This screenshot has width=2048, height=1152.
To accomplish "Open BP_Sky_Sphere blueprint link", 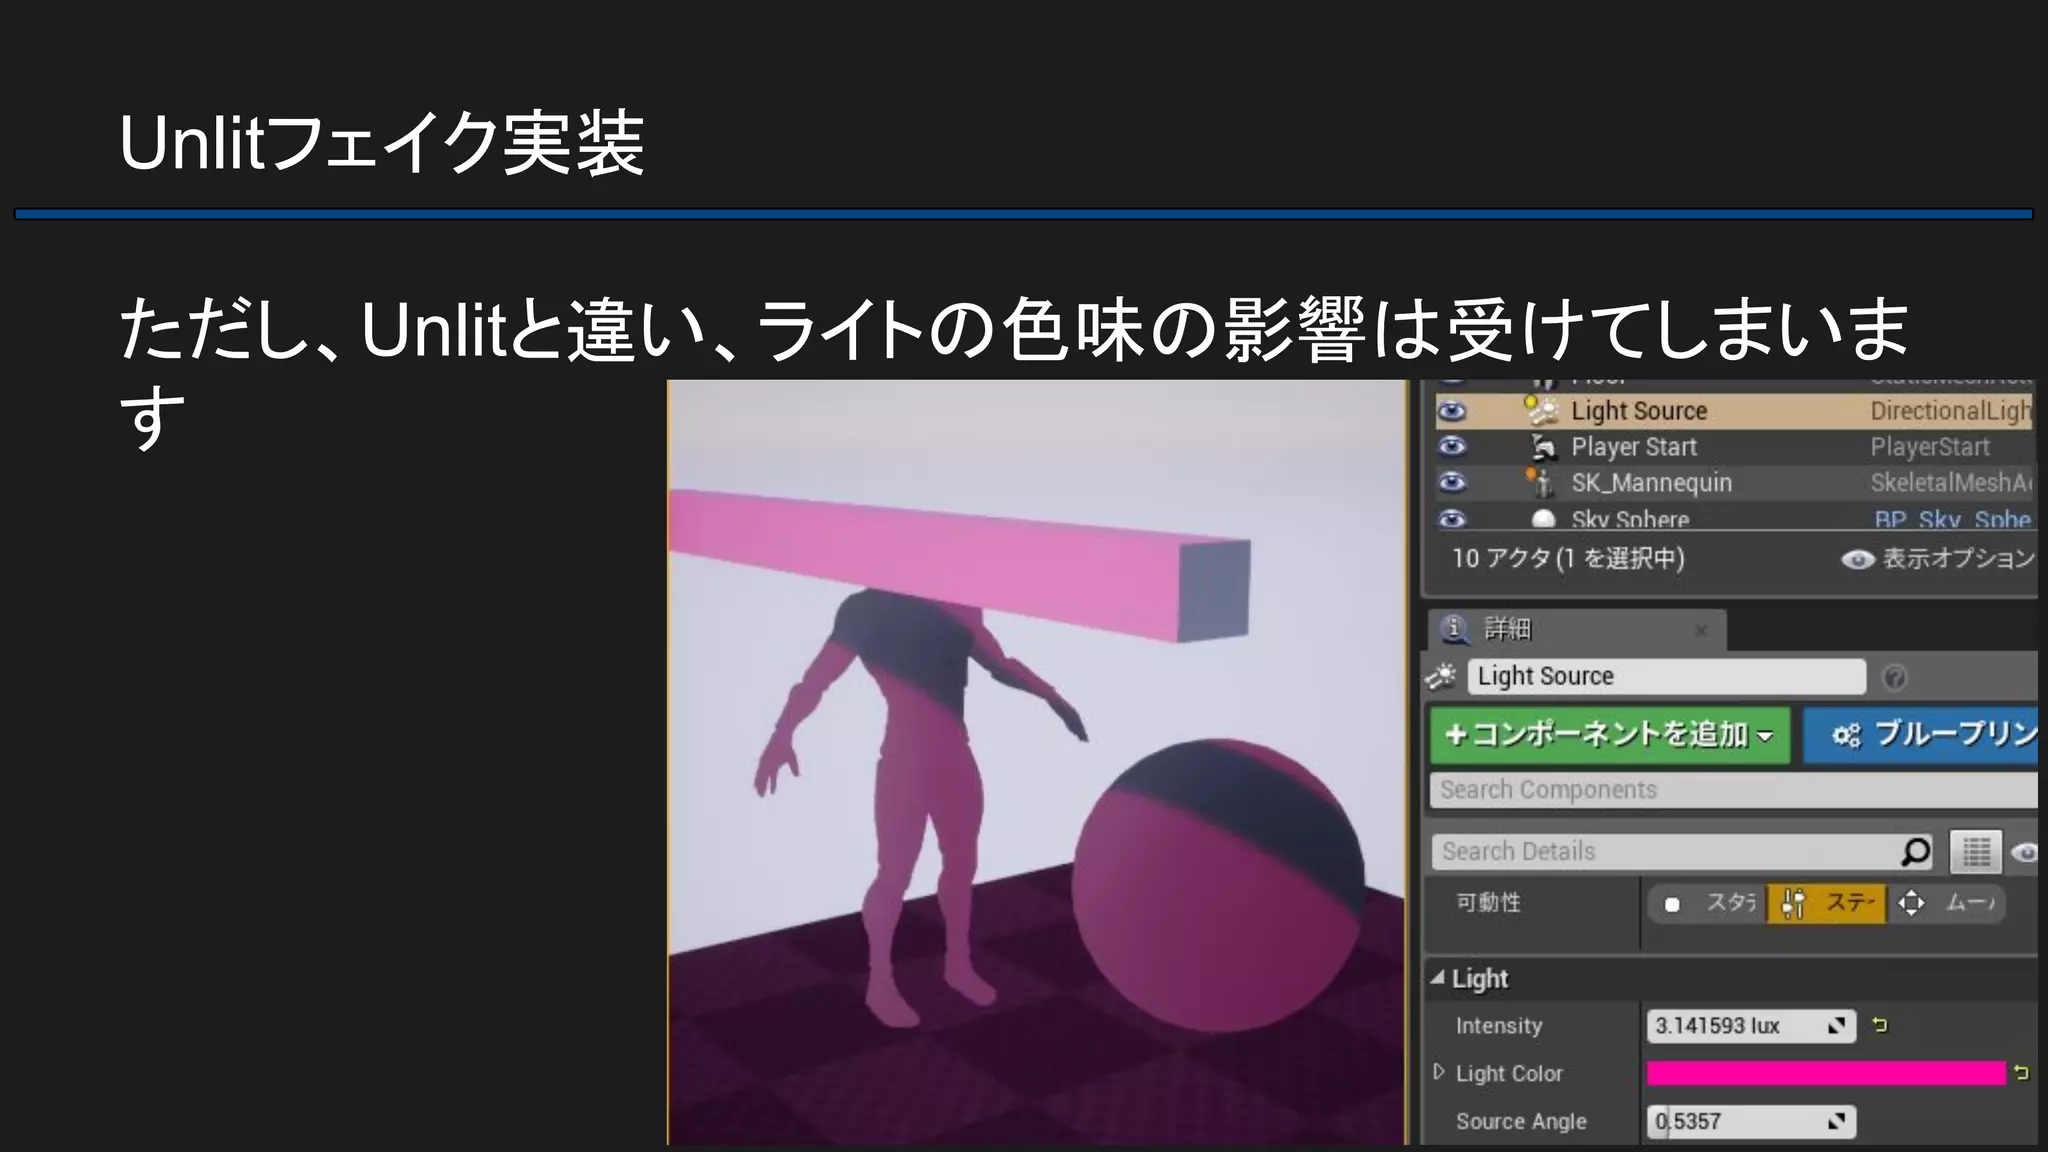I will click(1952, 520).
